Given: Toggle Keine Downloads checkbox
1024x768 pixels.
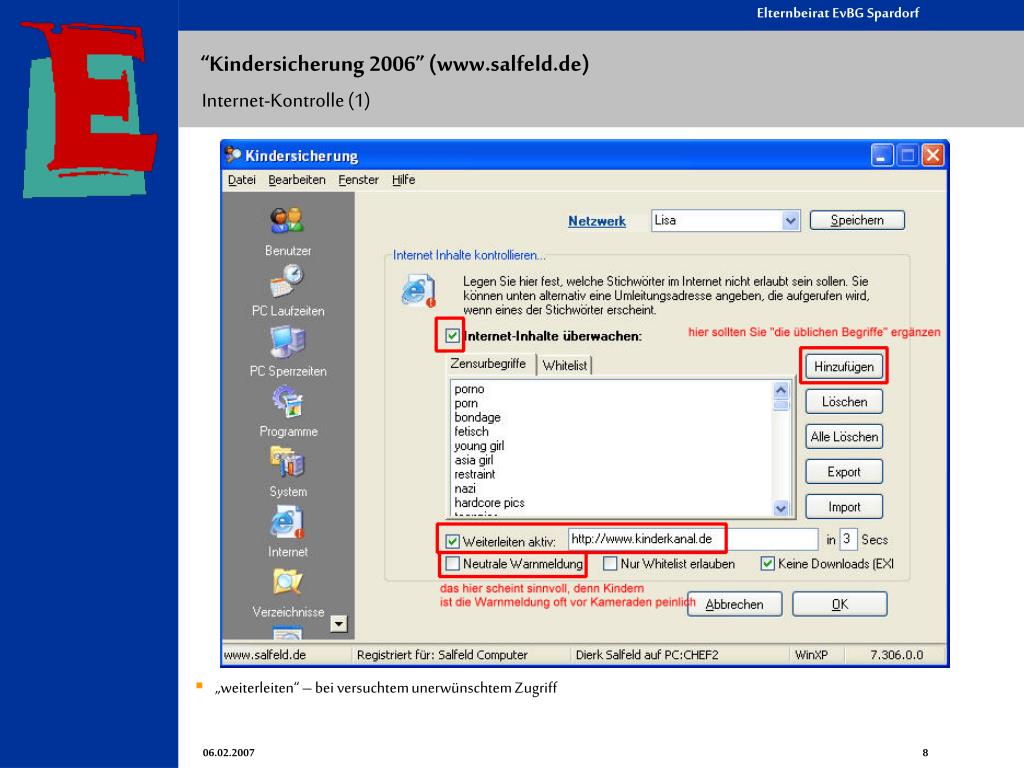Looking at the screenshot, I should pos(767,563).
